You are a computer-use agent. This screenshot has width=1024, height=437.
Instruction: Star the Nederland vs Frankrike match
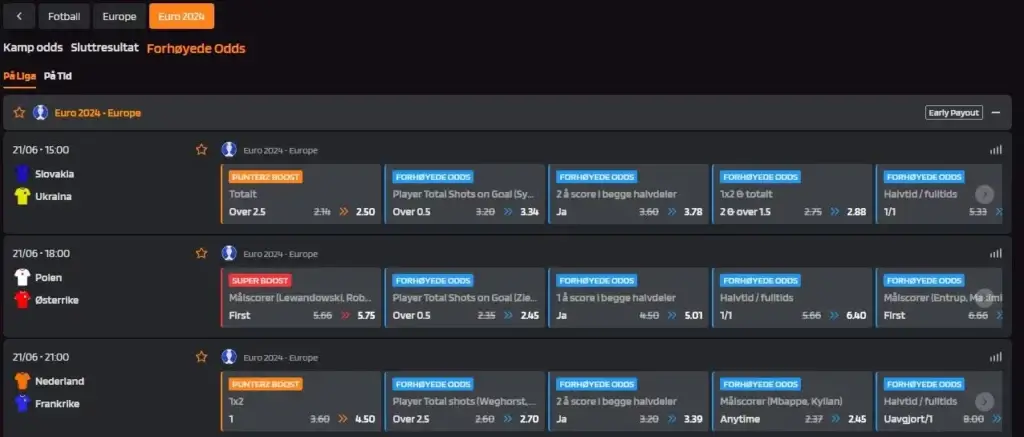201,357
